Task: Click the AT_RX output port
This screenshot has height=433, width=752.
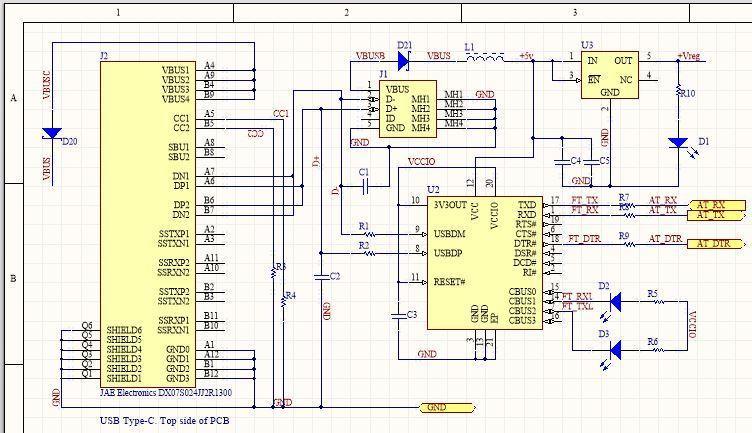Action: 717,205
